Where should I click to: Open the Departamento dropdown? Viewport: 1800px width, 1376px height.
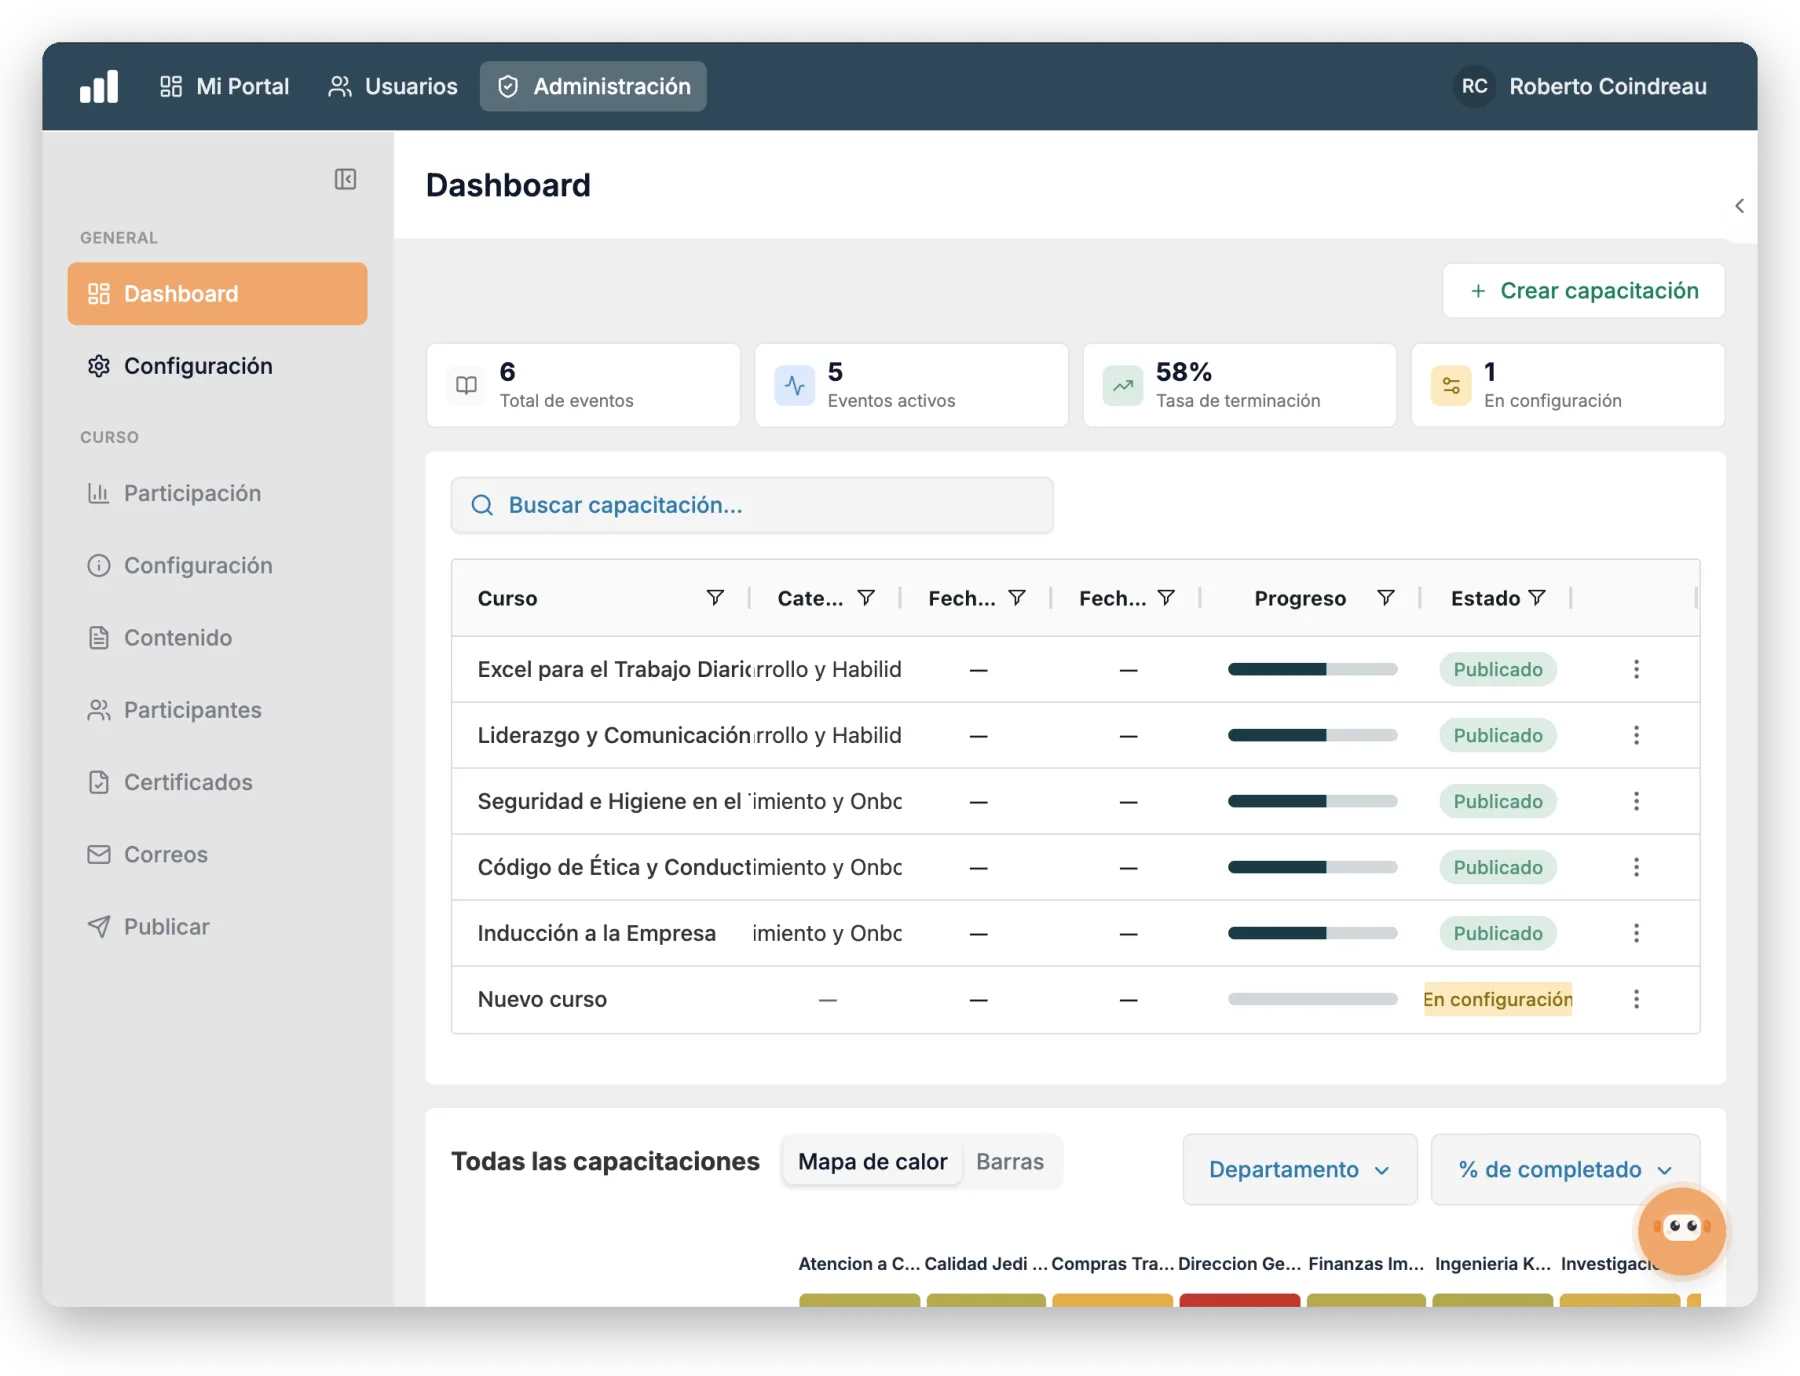[1299, 1169]
